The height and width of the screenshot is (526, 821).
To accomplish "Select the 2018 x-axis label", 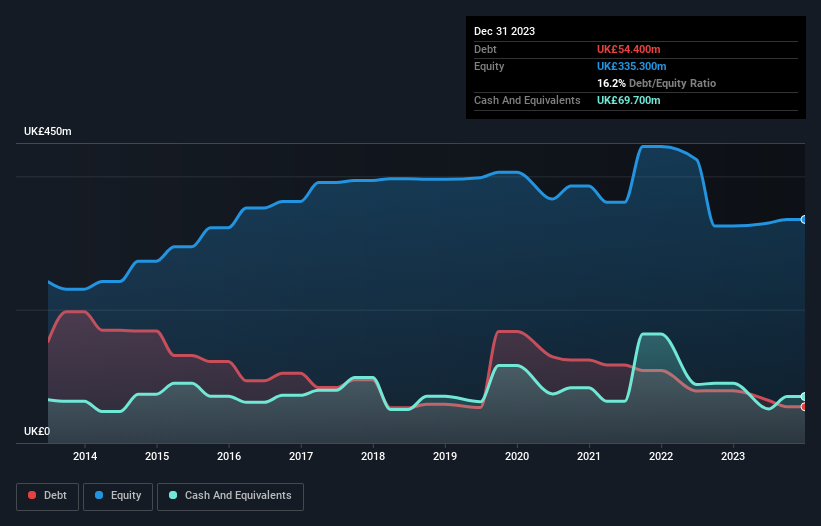I will (373, 456).
